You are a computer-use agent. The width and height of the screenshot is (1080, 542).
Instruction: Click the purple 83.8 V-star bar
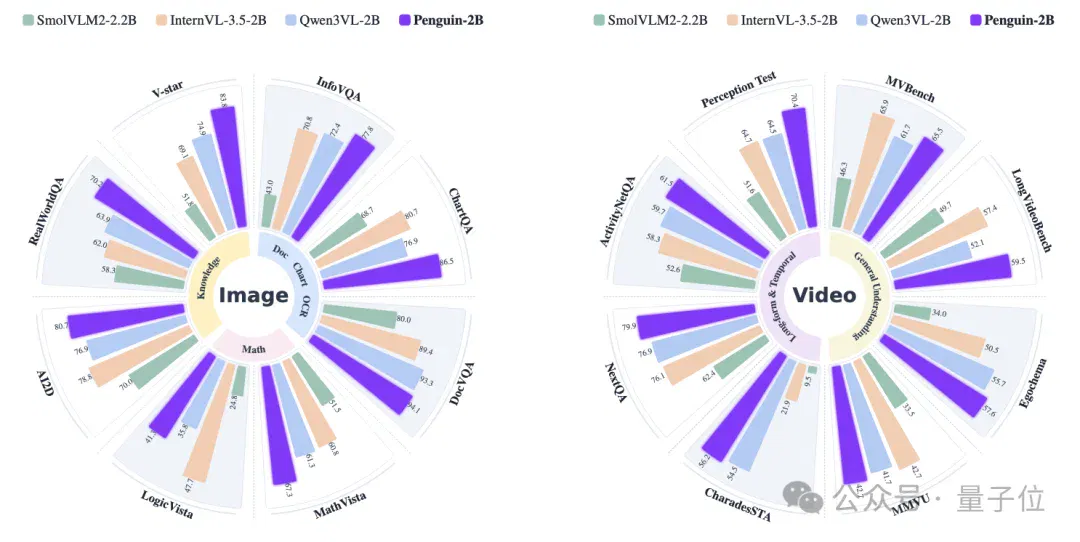(x=230, y=167)
